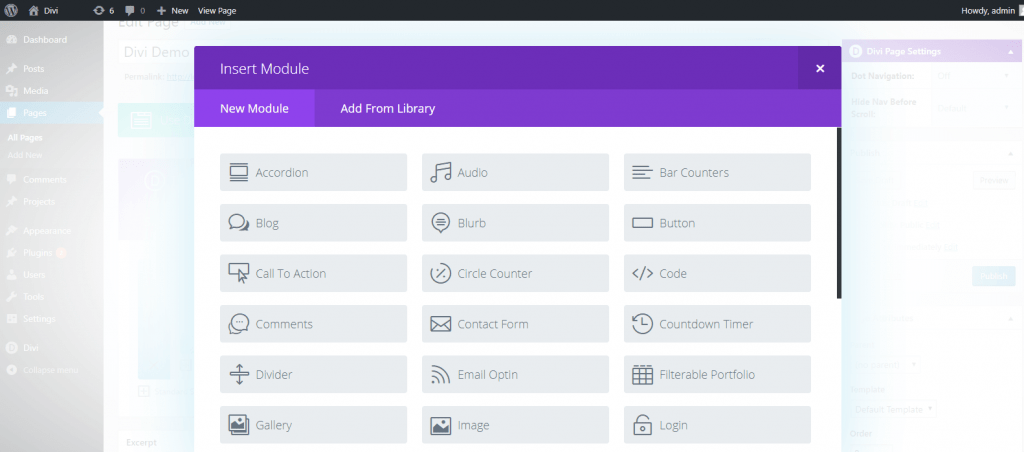
Task: Insert the Contact Form module
Action: click(x=515, y=324)
